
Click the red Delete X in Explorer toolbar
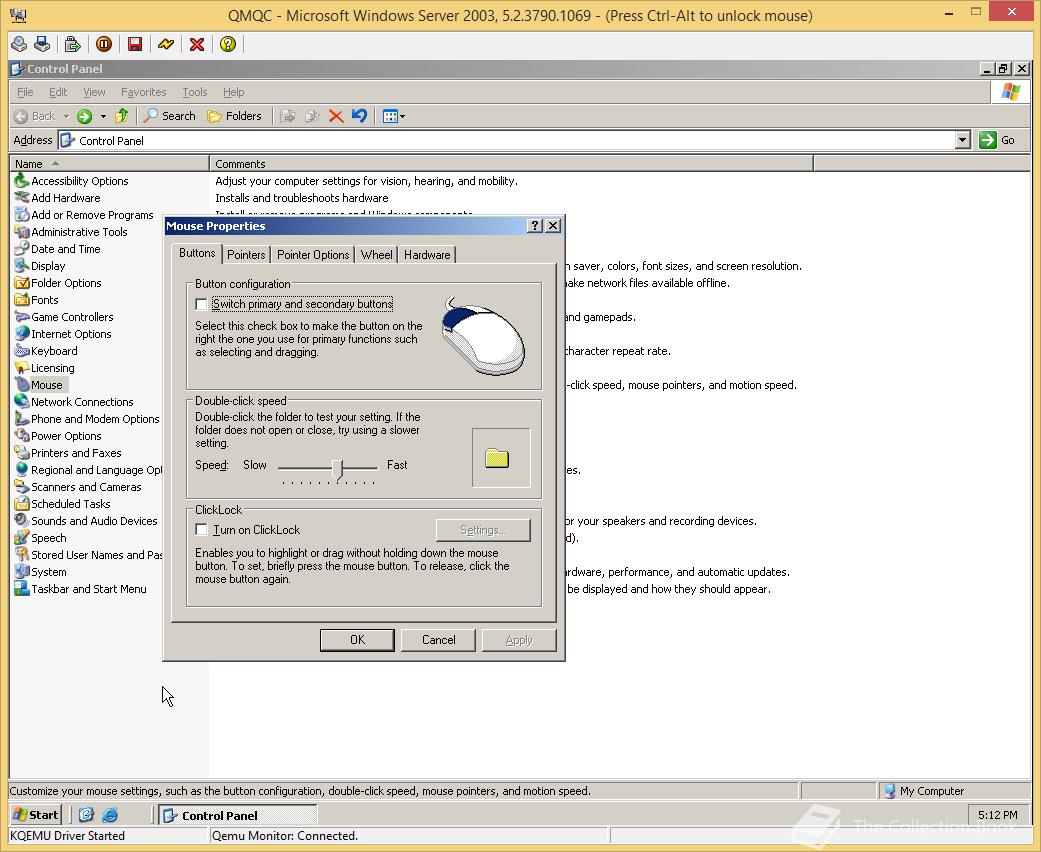336,116
